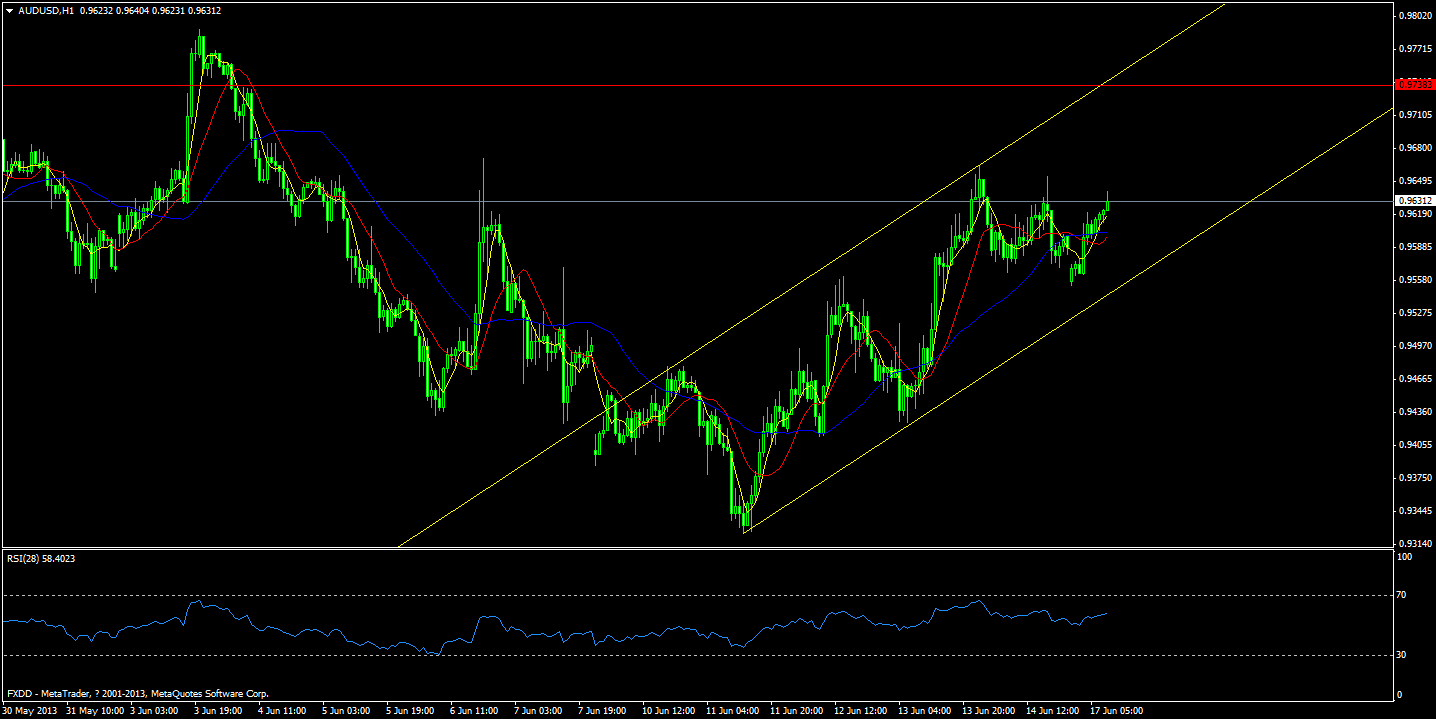
Task: Click the 0.93445 price axis label
Action: pos(1414,511)
